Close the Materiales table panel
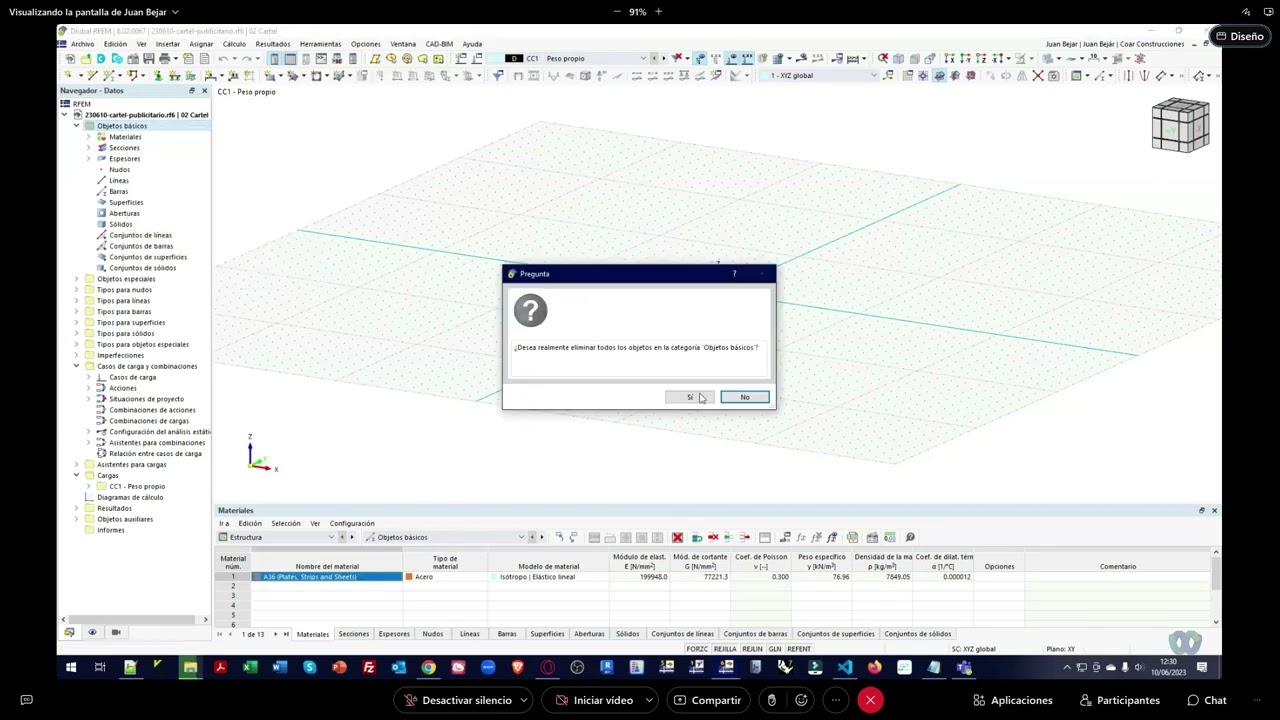Viewport: 1280px width, 720px height. pyautogui.click(x=1214, y=511)
